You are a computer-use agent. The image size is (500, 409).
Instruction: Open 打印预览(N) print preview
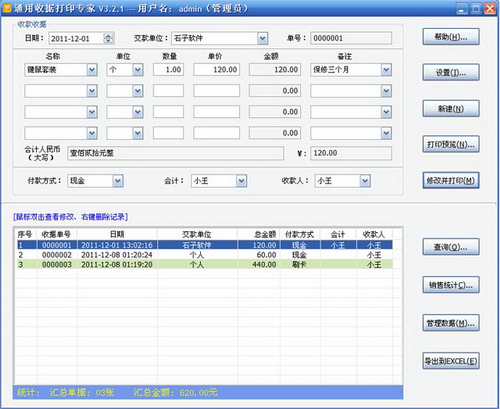pyautogui.click(x=451, y=144)
